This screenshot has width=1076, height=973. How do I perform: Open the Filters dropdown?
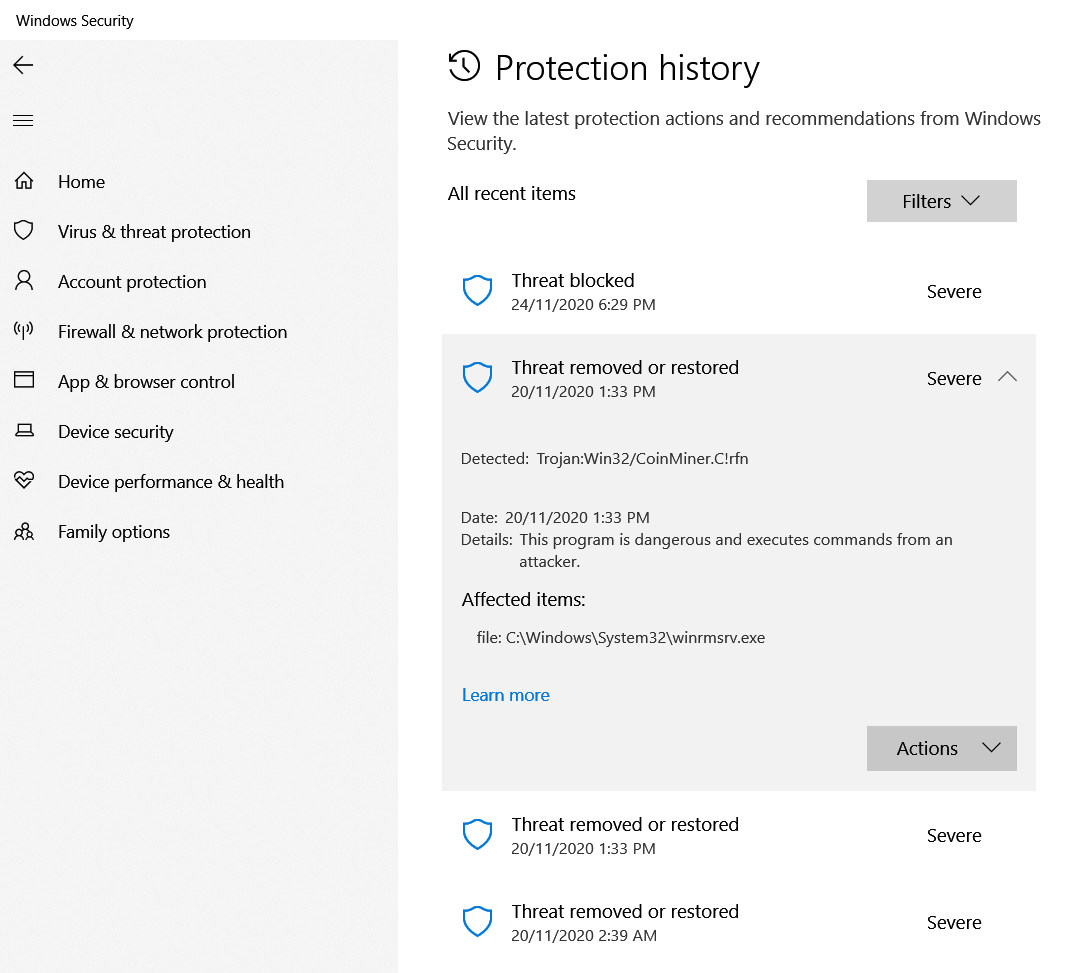[942, 201]
